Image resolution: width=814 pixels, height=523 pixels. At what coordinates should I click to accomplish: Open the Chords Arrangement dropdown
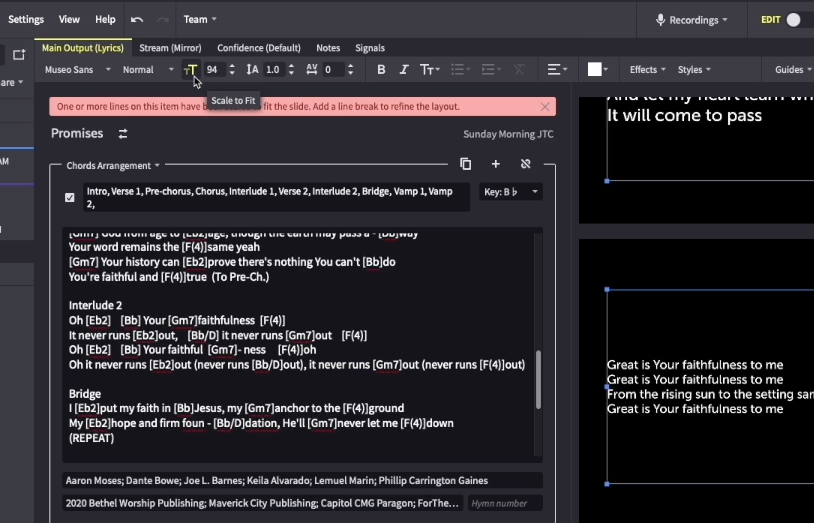pos(113,166)
